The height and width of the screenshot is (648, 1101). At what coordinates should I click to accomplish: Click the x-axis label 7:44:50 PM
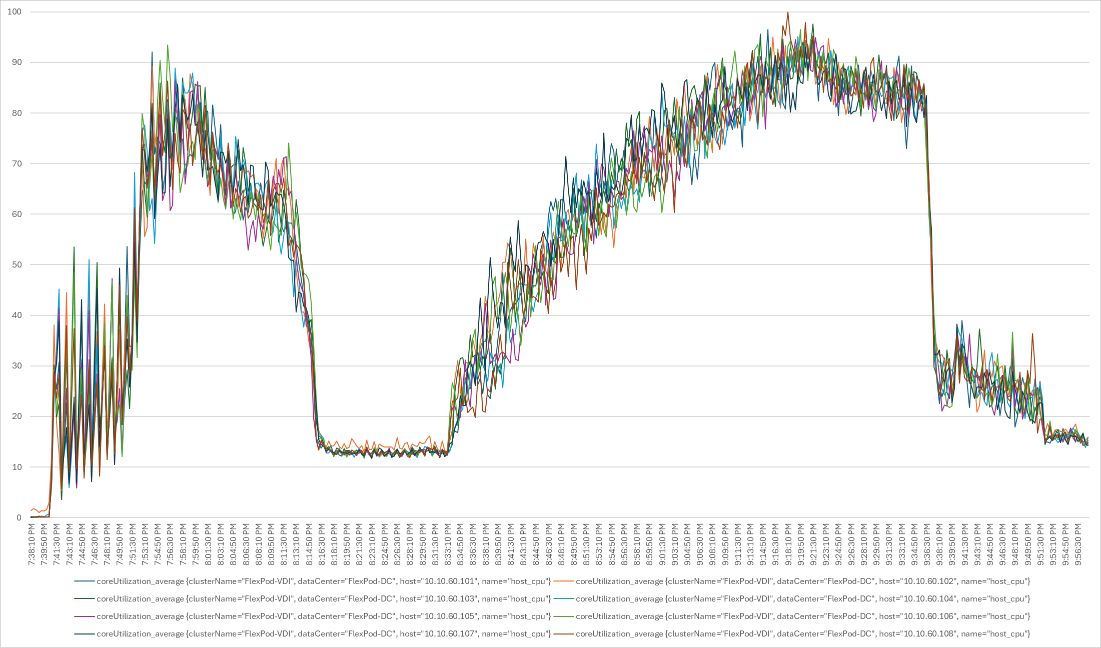tap(83, 542)
